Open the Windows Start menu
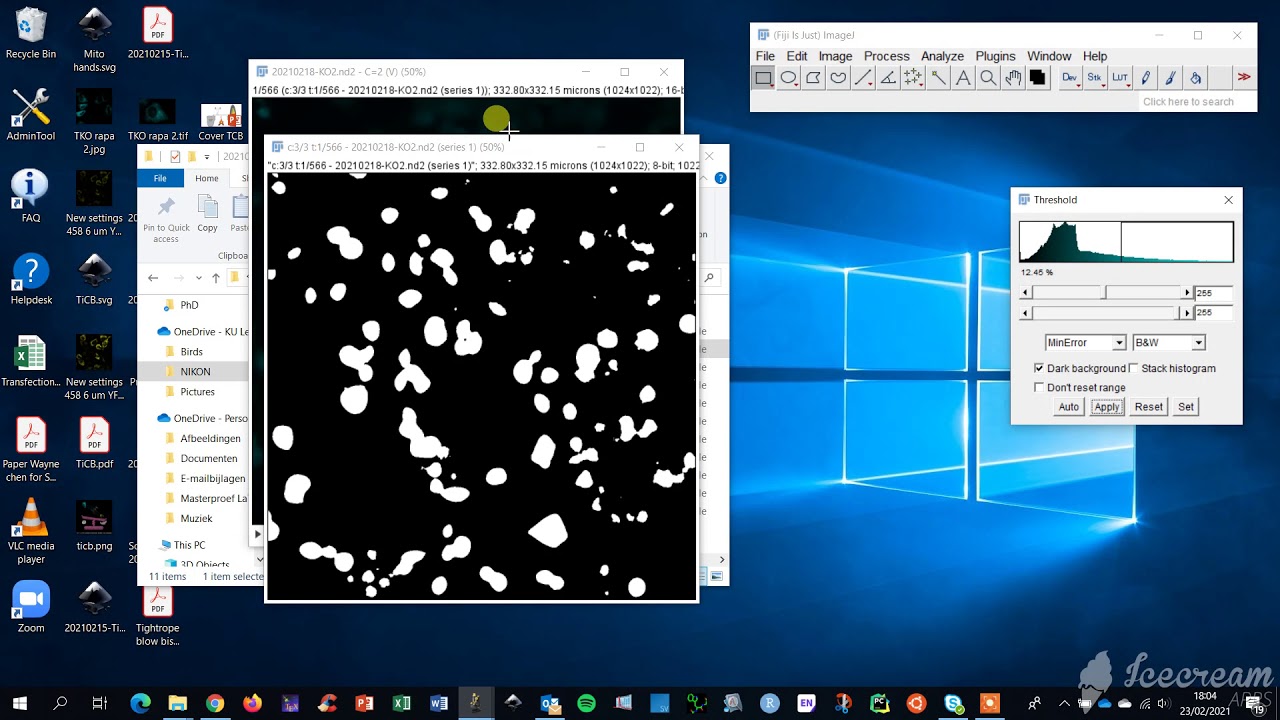The height and width of the screenshot is (720, 1280). click(x=19, y=704)
